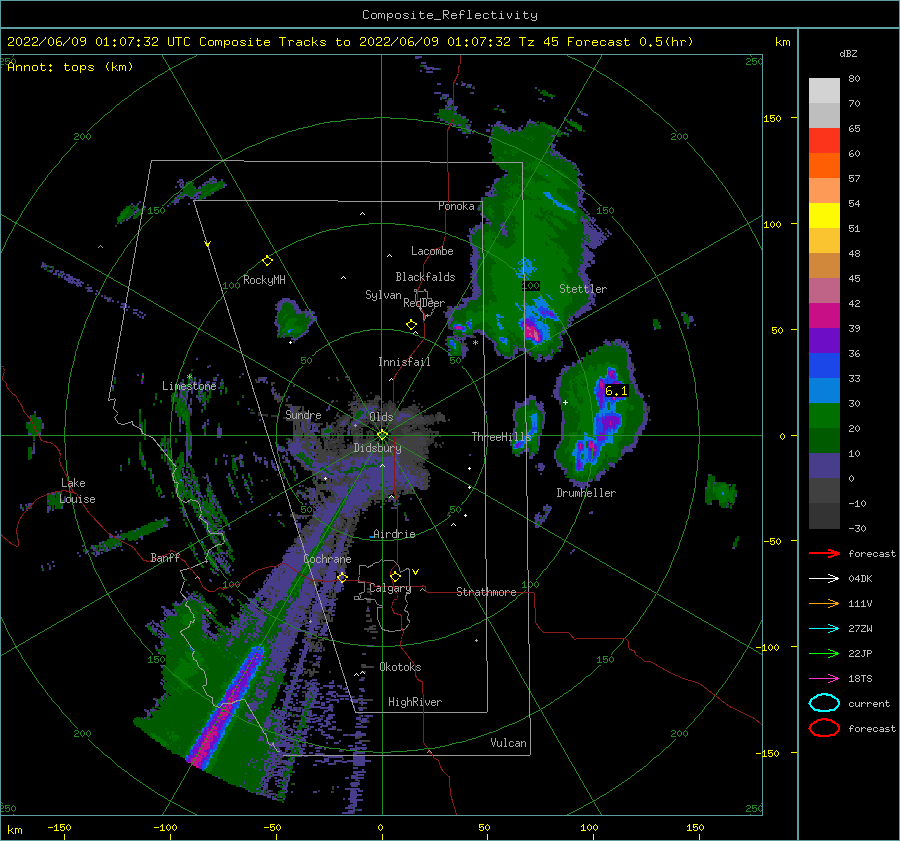Click yellow radar-site diamond at Olds
The image size is (900, 841).
382,435
